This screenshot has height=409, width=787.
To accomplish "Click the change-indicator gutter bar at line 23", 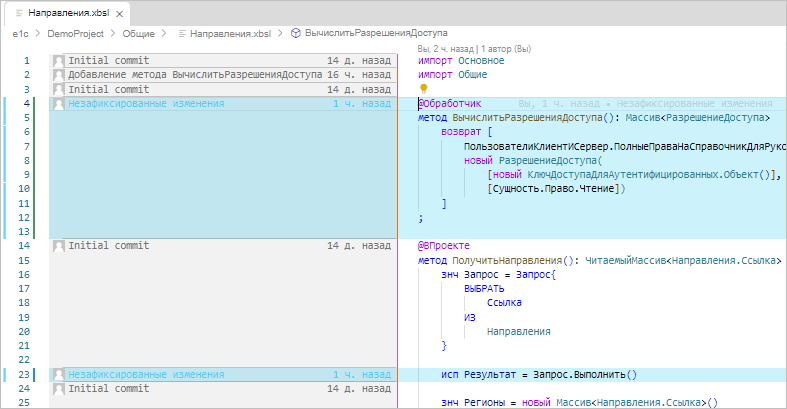I will 34,375.
